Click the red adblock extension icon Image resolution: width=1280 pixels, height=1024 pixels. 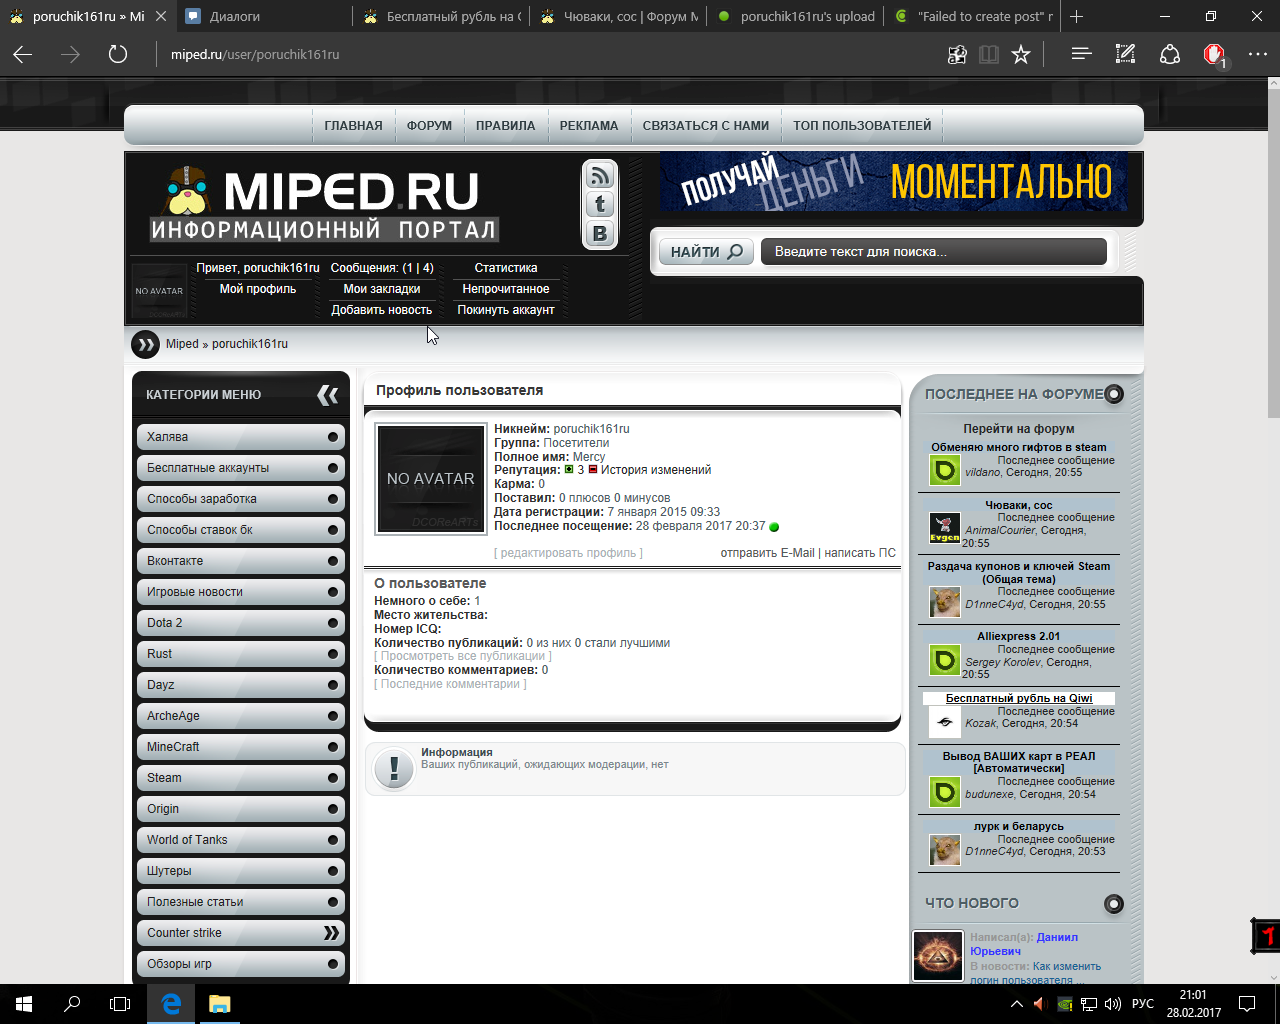click(1214, 54)
